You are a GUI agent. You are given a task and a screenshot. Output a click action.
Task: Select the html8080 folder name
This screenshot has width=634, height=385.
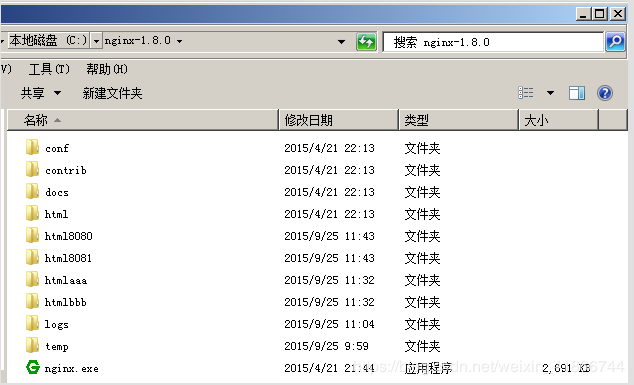(69, 236)
